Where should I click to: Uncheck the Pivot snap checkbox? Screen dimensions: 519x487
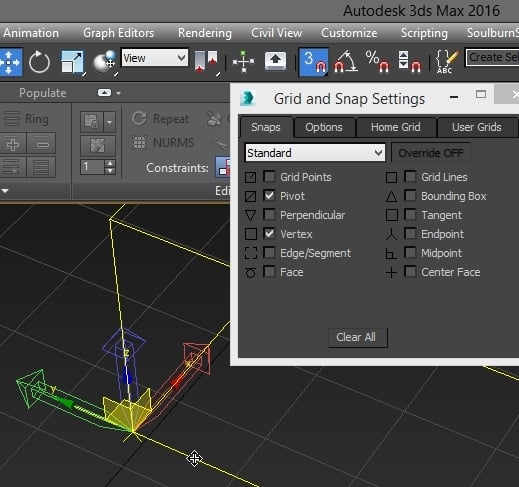click(x=269, y=195)
